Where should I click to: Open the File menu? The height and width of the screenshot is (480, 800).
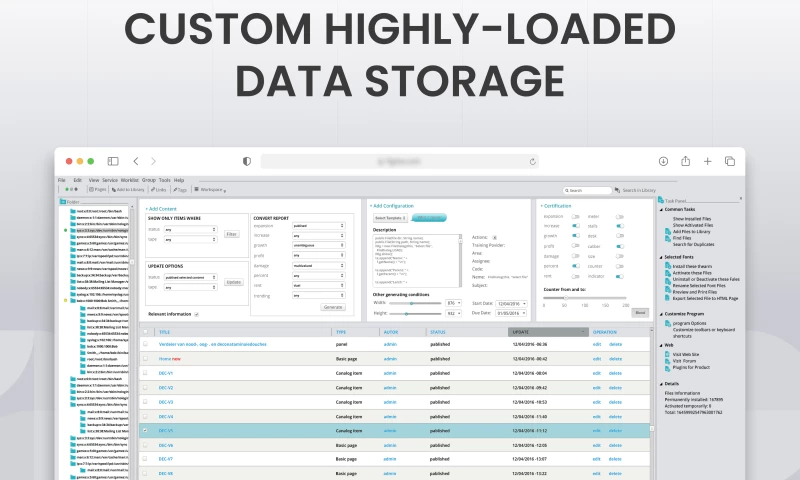[x=62, y=180]
